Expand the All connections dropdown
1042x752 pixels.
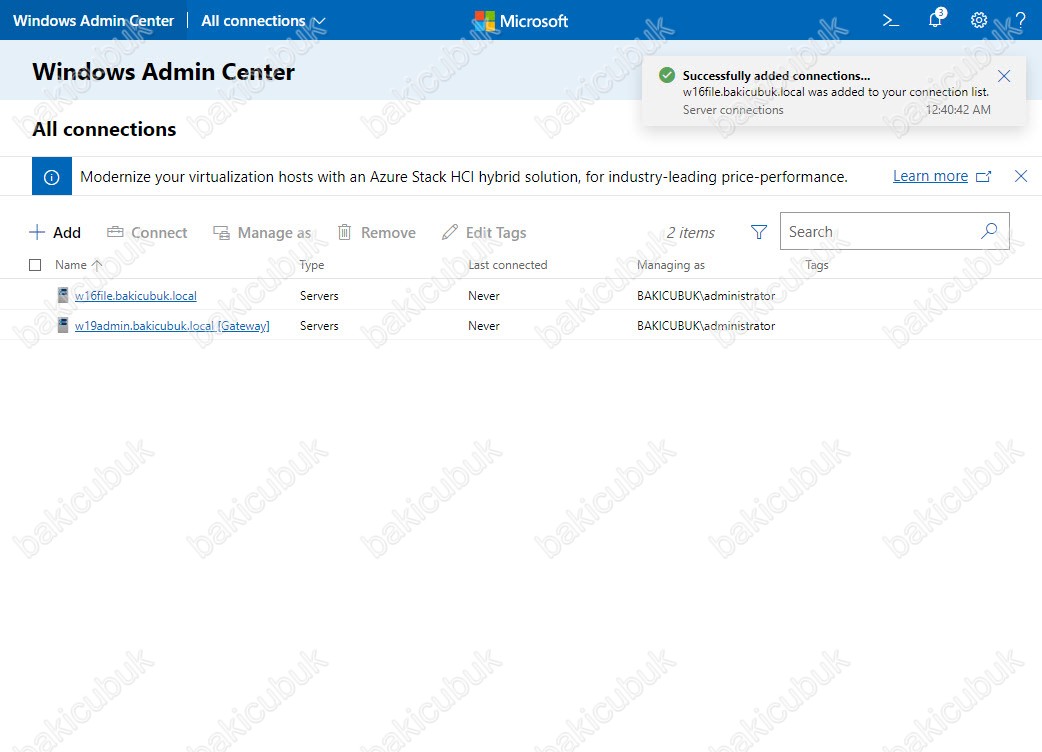263,21
